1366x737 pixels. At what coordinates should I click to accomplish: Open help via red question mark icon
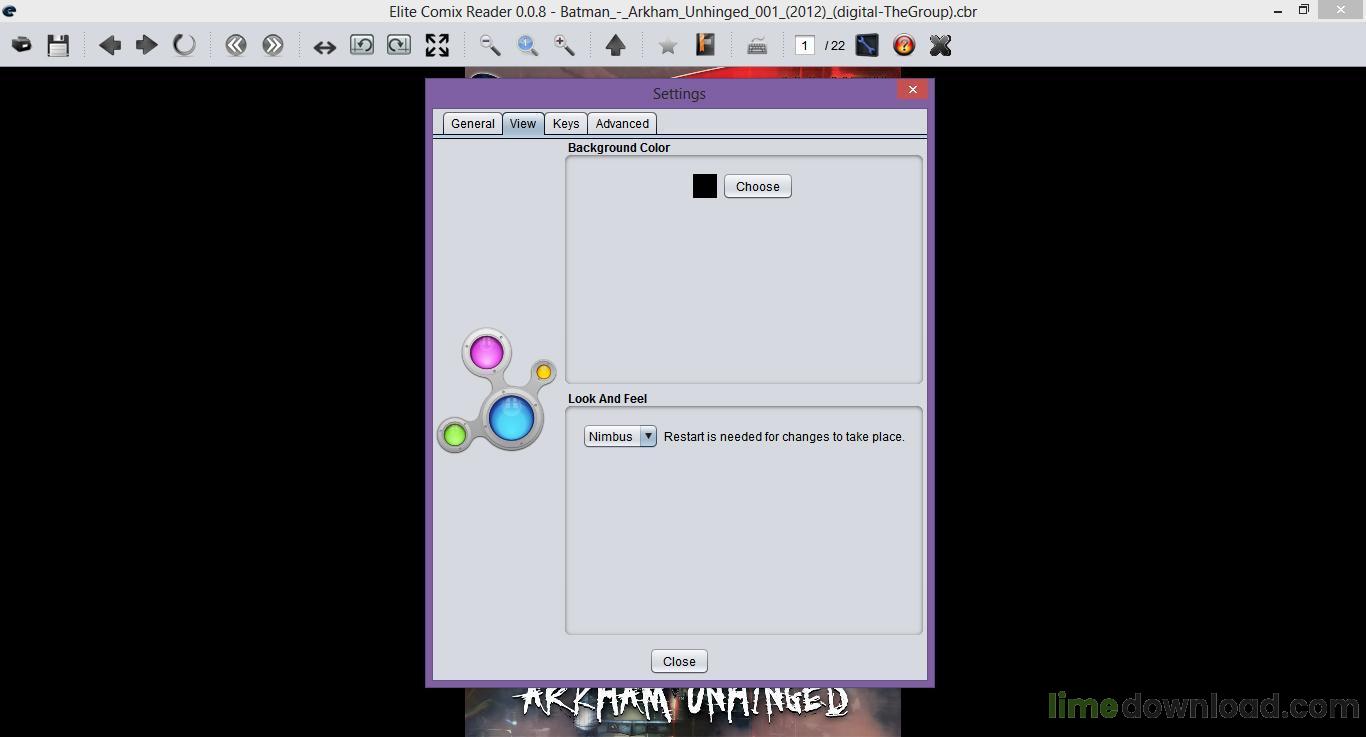[x=904, y=45]
